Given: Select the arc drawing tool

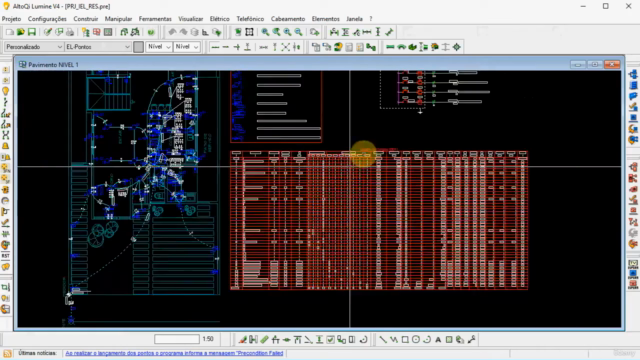Looking at the screenshot, I should (427, 340).
